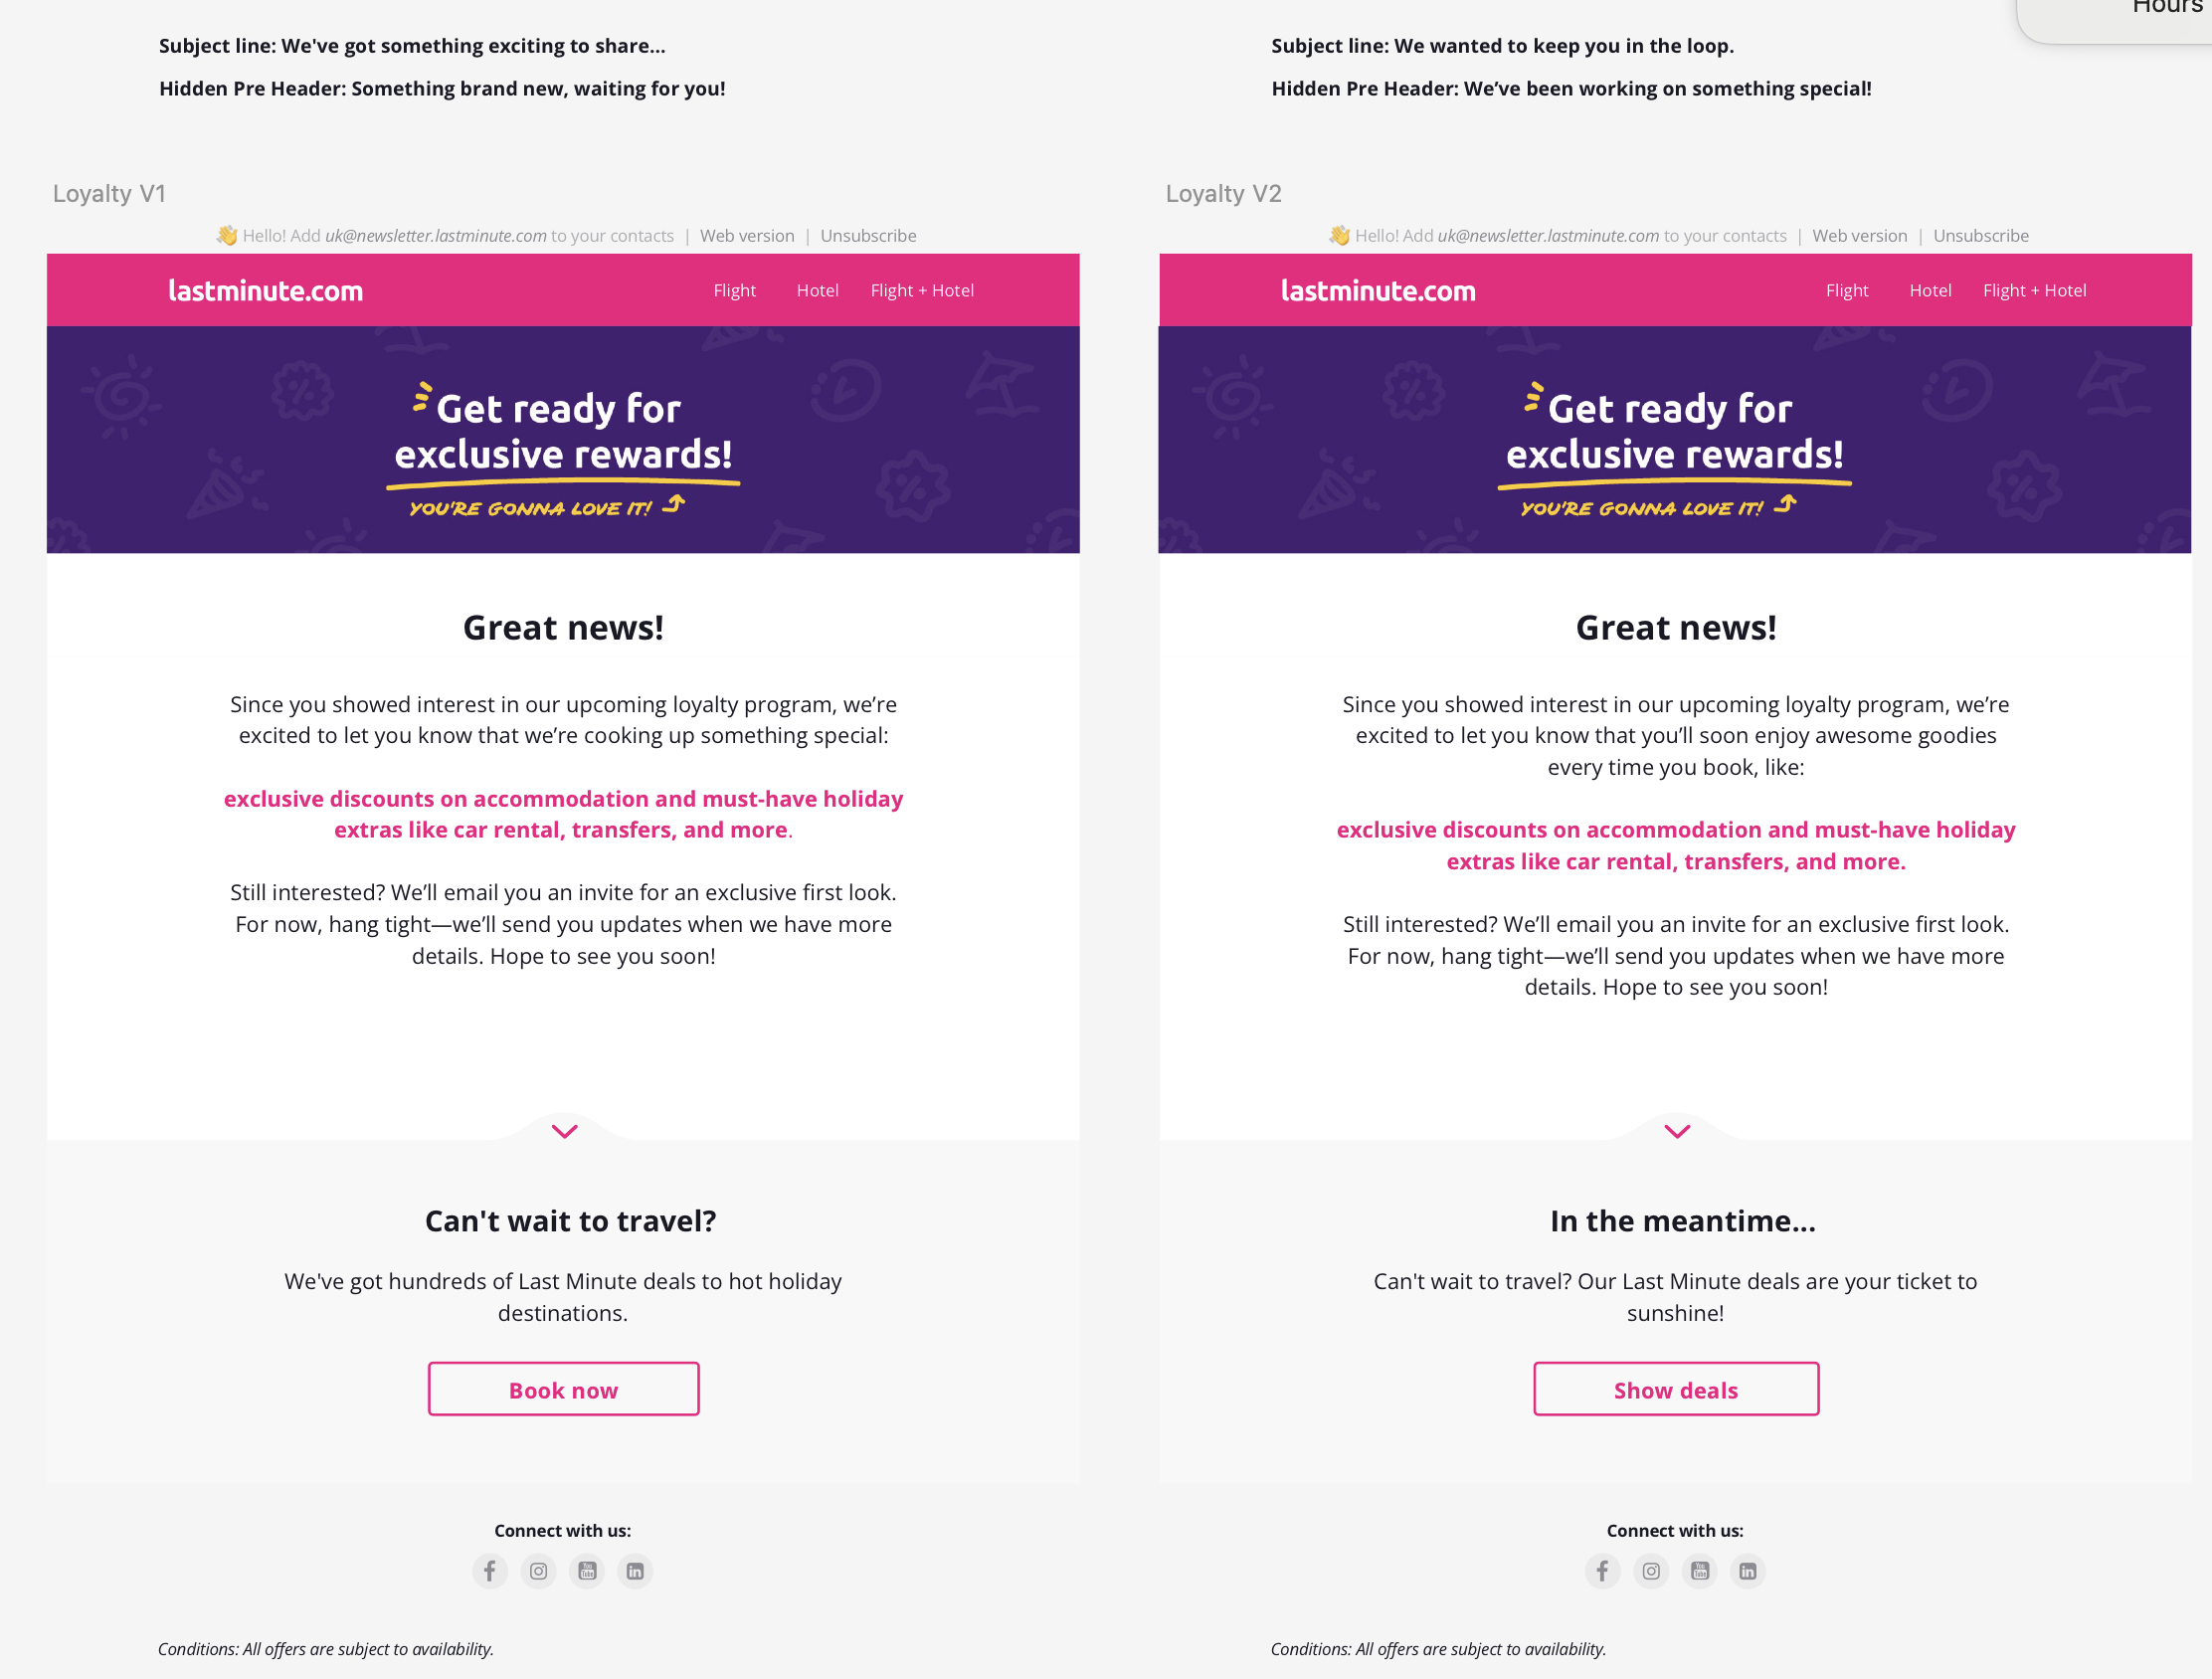This screenshot has height=1679, width=2212.
Task: Click Facebook icon in Loyalty V1 footer
Action: point(490,1571)
